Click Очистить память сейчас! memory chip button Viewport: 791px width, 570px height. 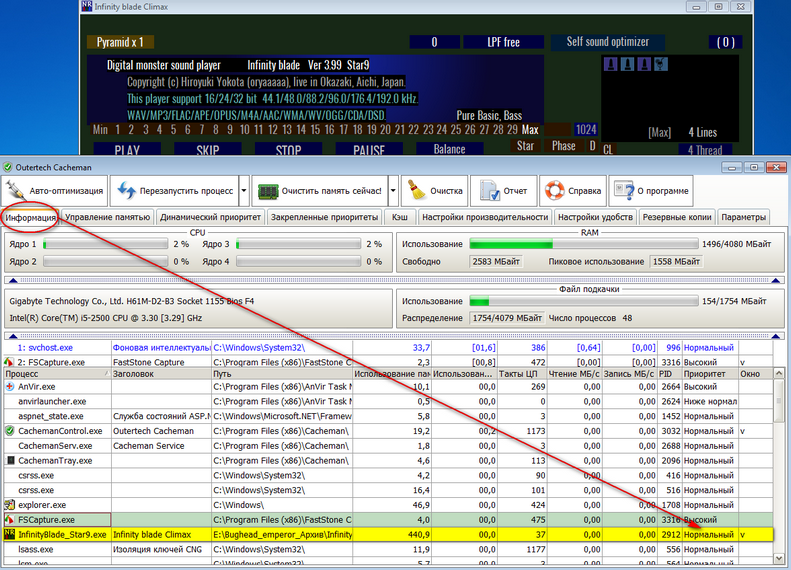click(x=320, y=191)
